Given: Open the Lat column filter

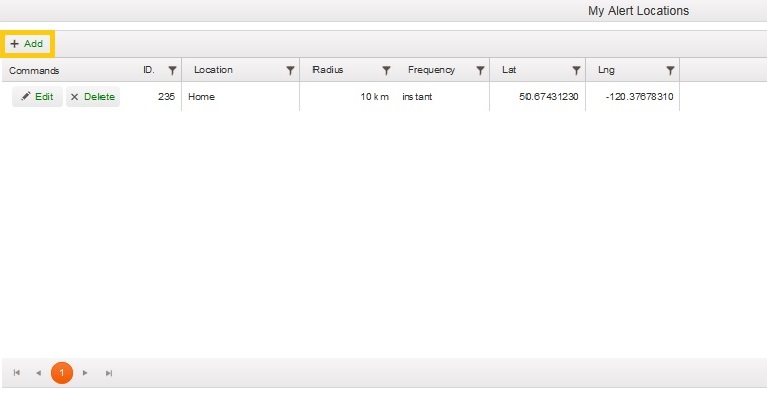Looking at the screenshot, I should pyautogui.click(x=576, y=70).
